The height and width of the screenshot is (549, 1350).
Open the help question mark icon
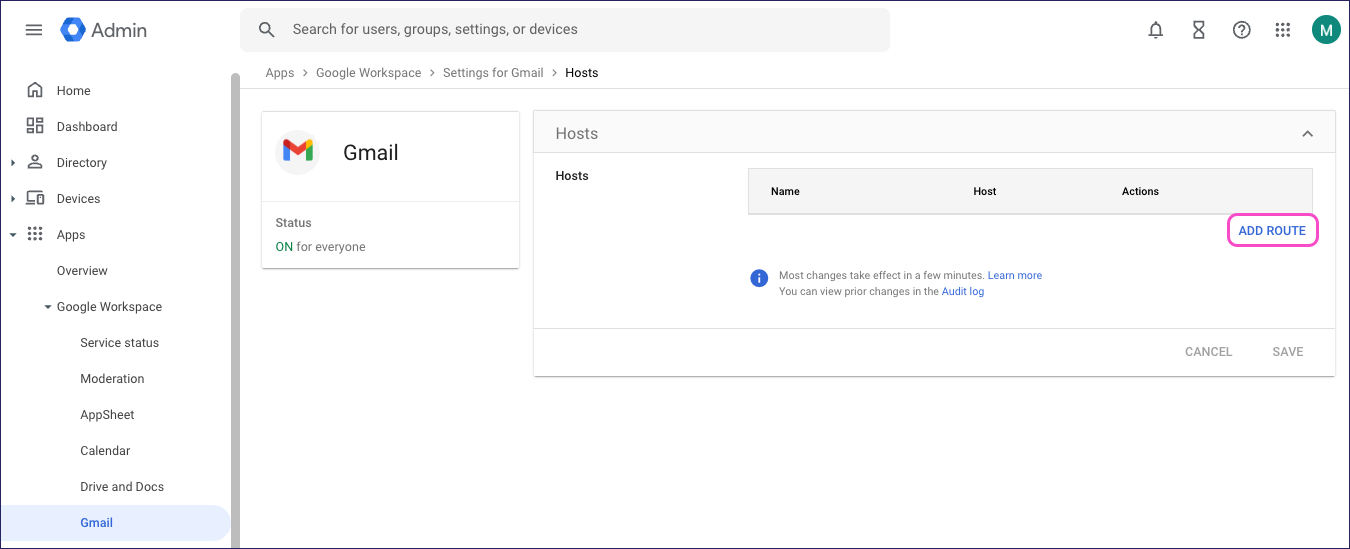1241,30
